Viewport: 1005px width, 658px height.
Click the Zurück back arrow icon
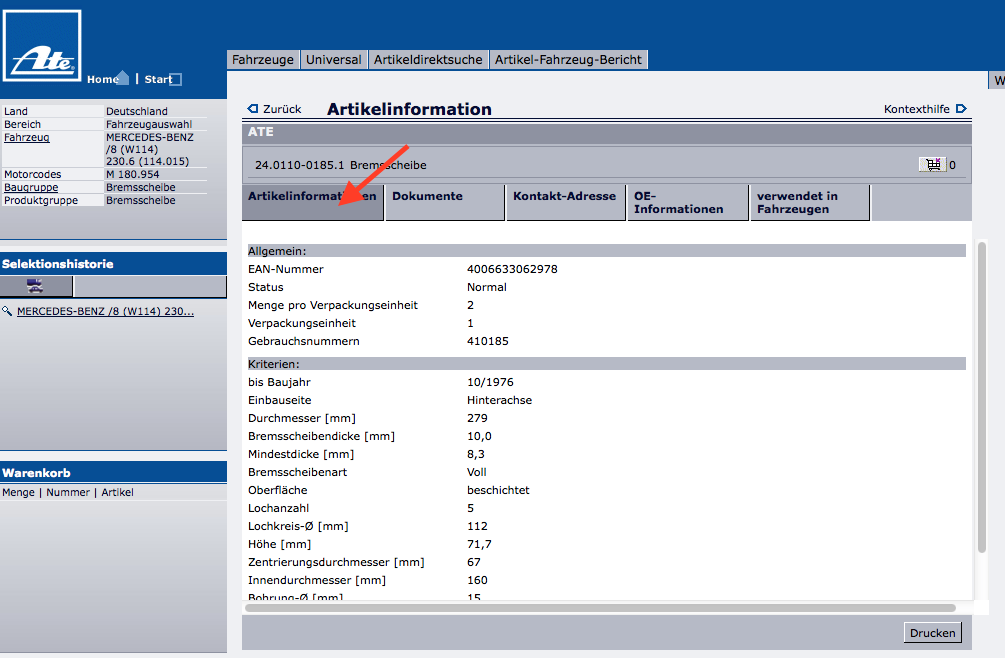(x=253, y=109)
